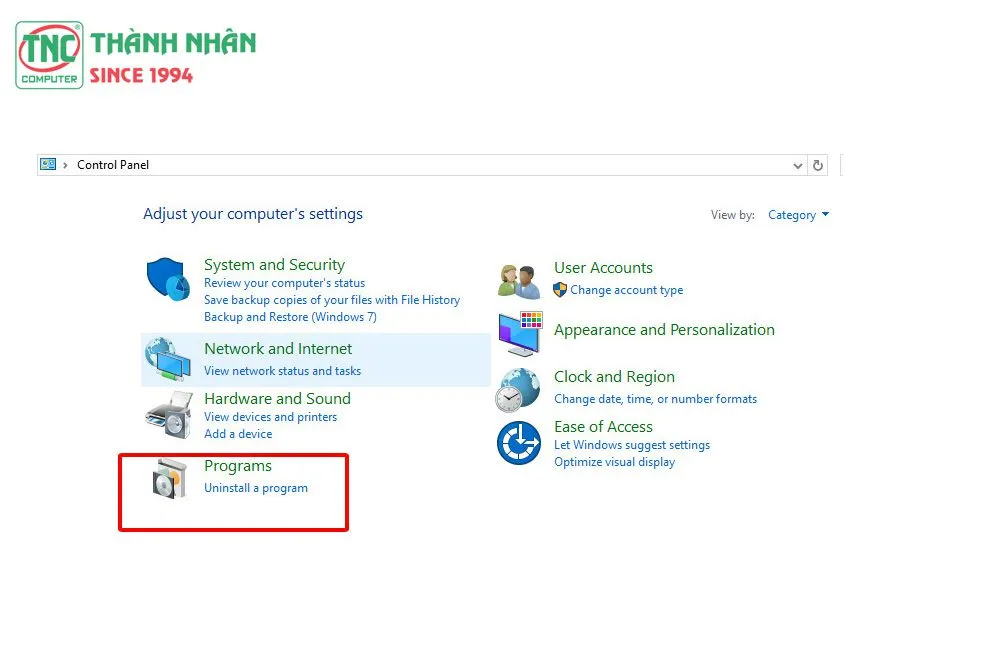Click Let Windows suggest settings link
Viewport: 1000px width, 650px height.
point(632,445)
